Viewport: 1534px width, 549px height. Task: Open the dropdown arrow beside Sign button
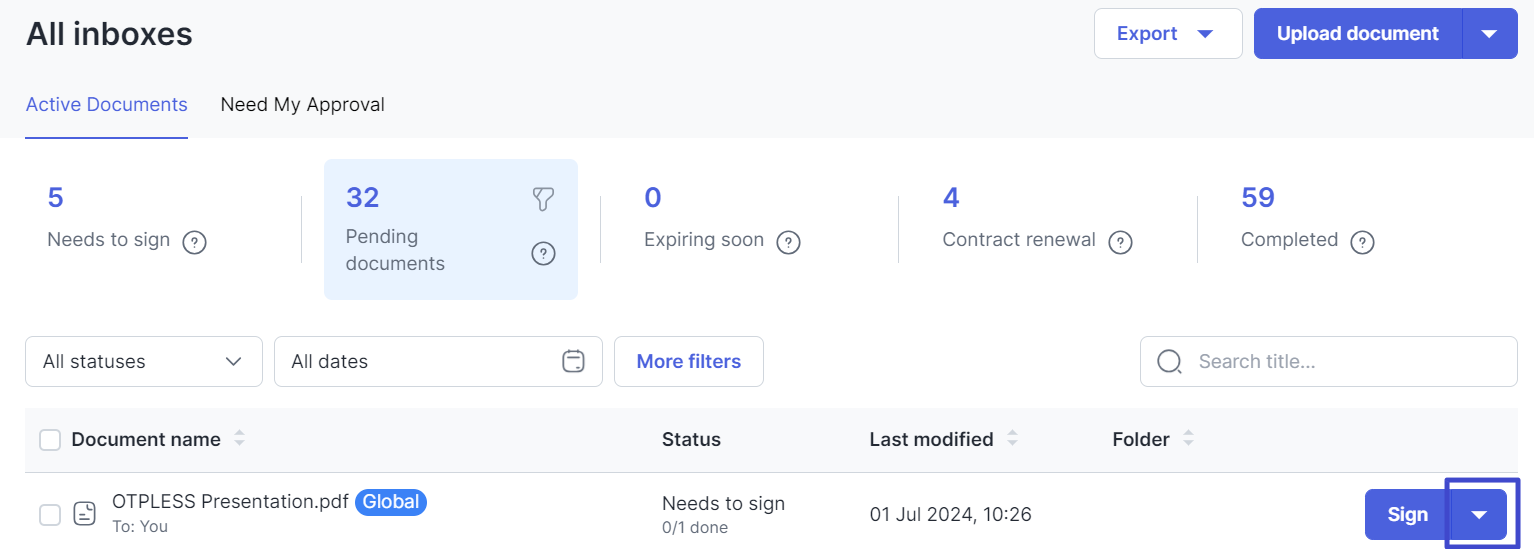[x=1480, y=515]
